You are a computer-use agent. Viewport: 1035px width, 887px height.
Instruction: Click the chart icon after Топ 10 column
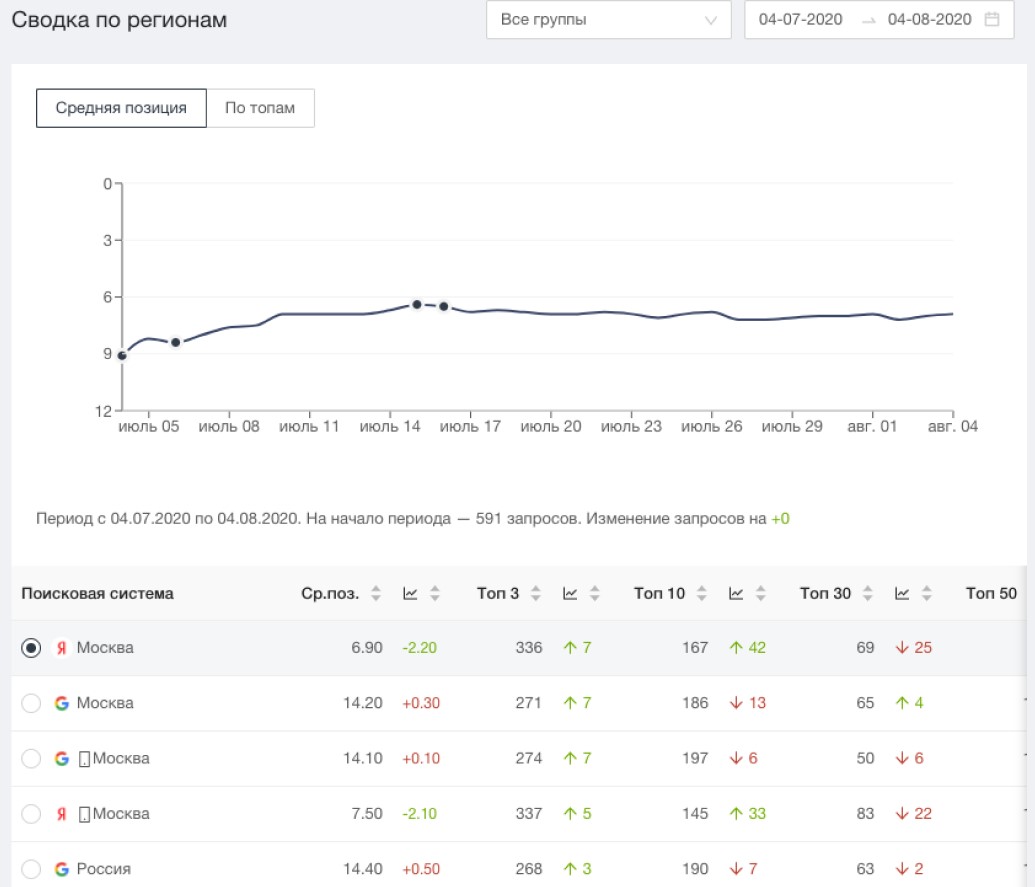736,593
